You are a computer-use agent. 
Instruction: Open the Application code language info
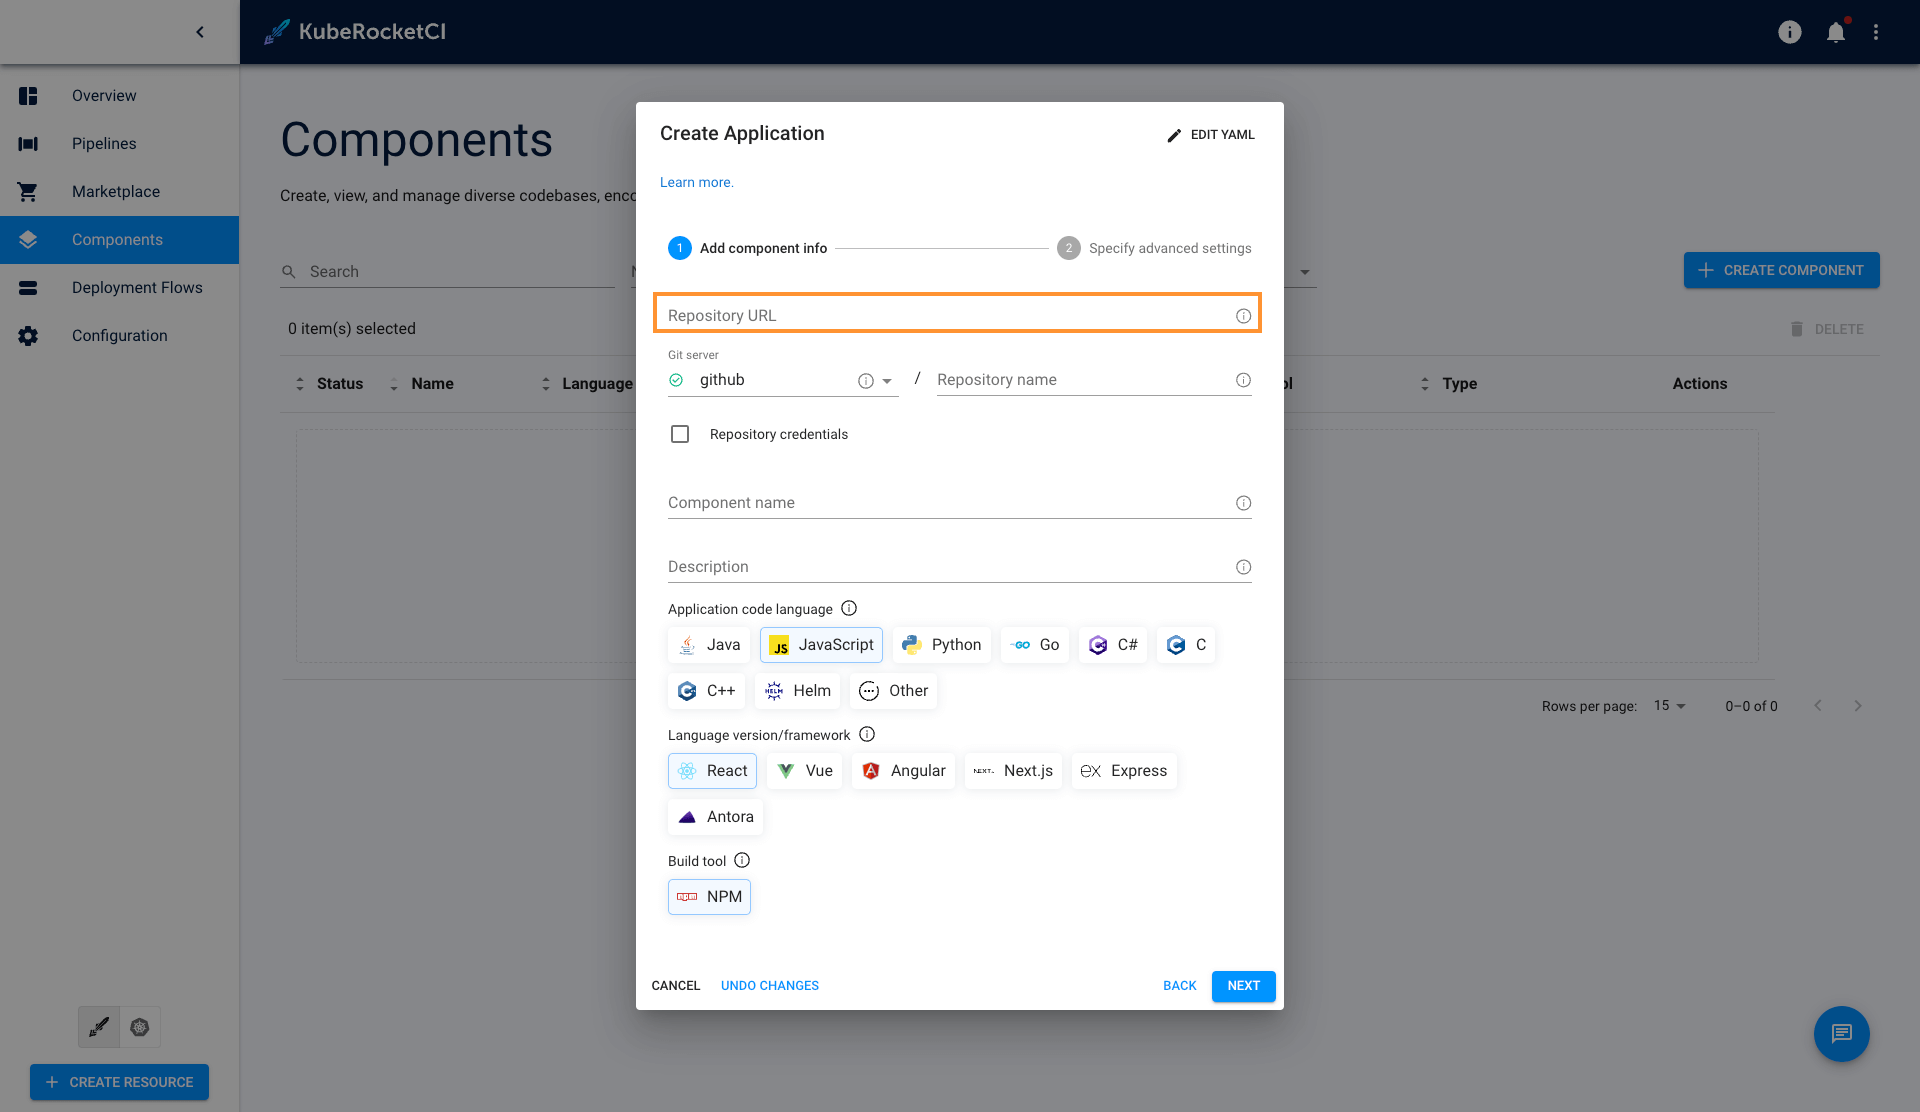[850, 608]
